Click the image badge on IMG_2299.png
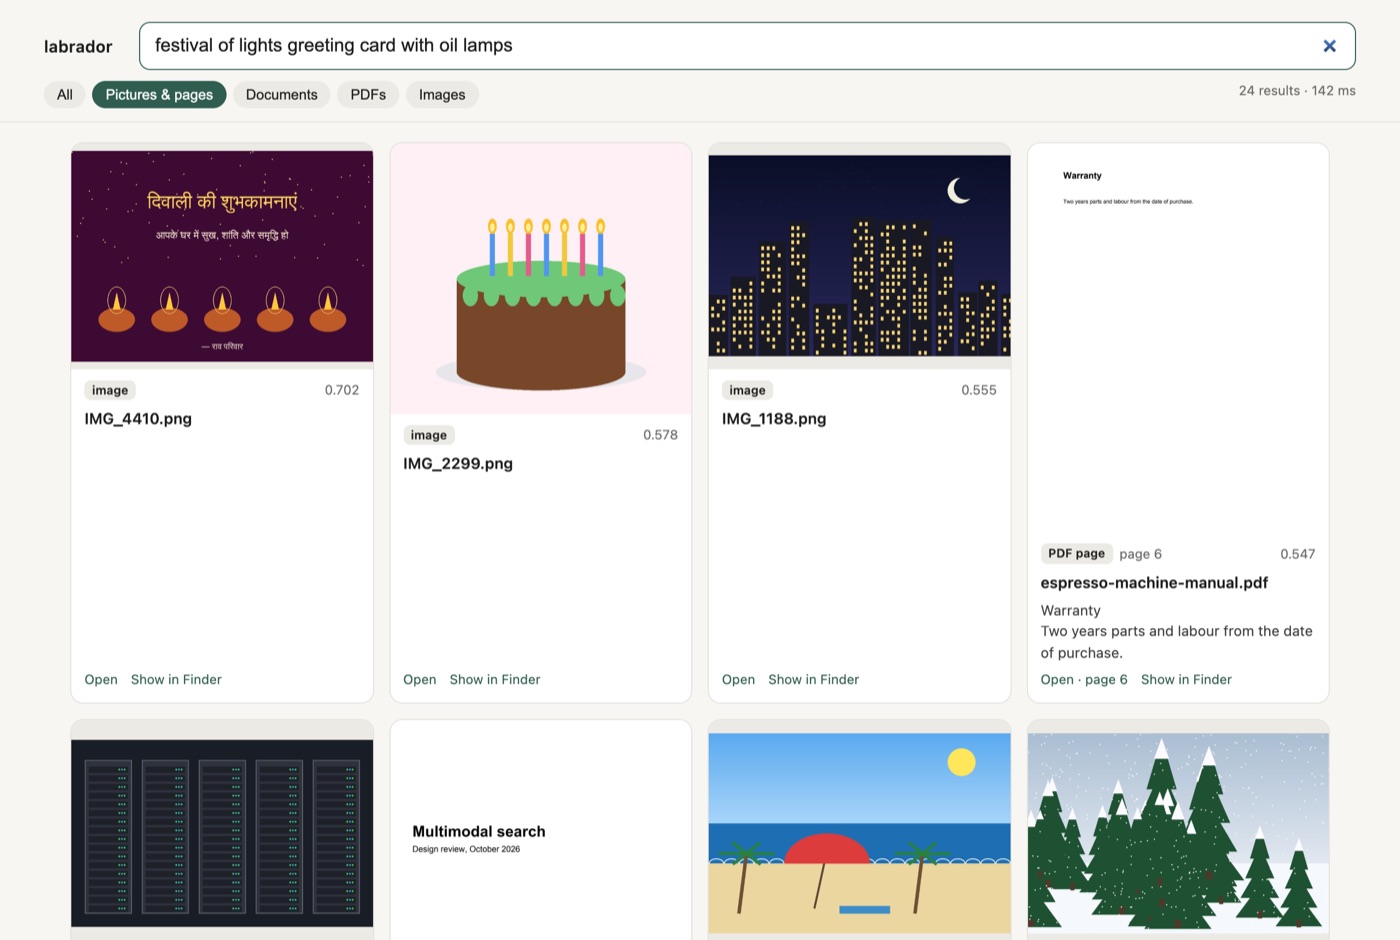1400x940 pixels. [x=429, y=435]
